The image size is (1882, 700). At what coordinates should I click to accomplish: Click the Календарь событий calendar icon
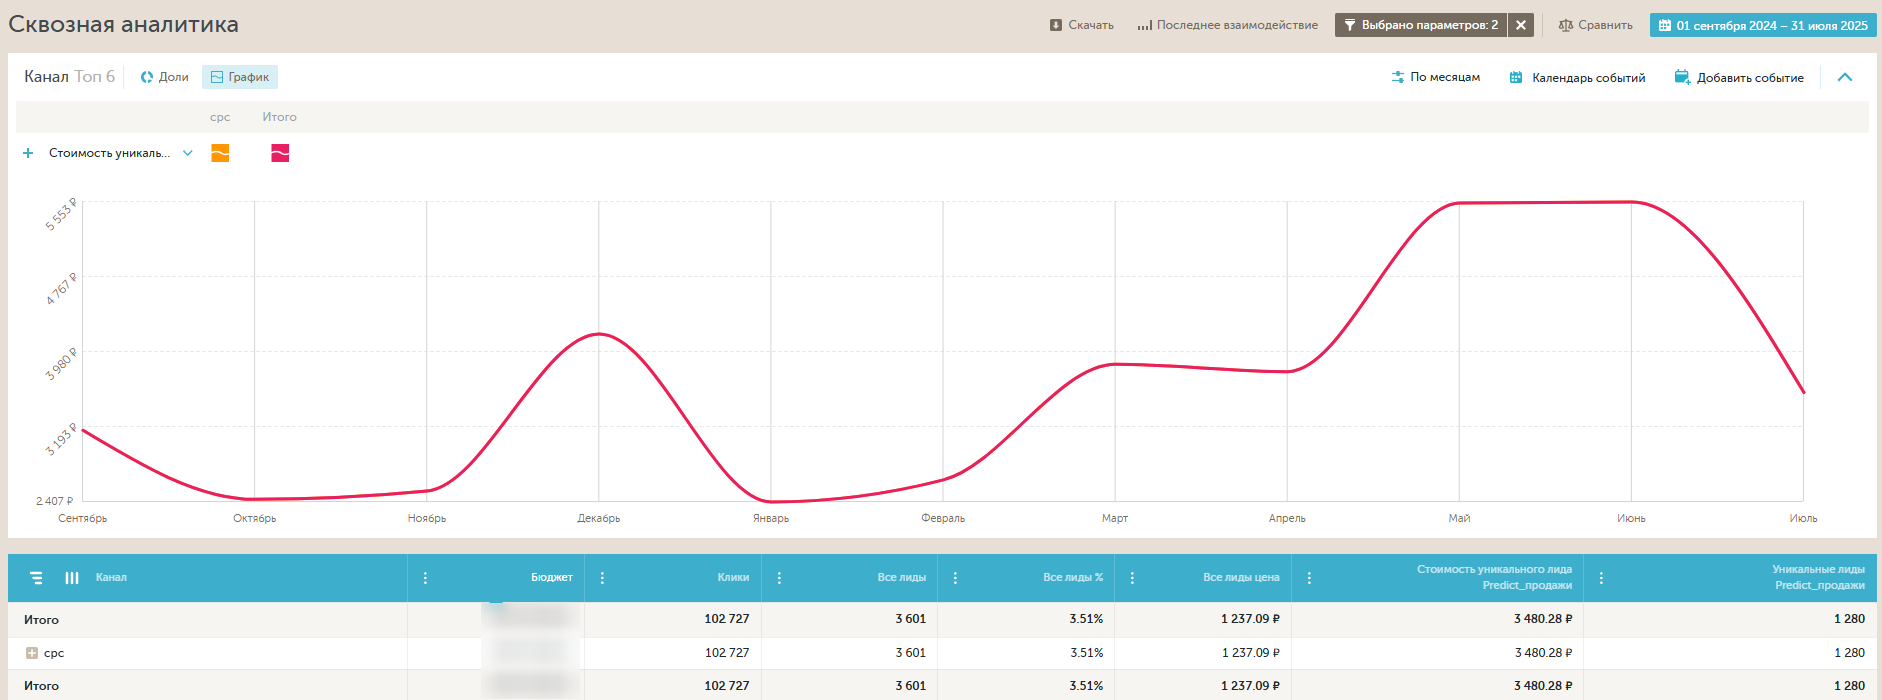coord(1516,77)
